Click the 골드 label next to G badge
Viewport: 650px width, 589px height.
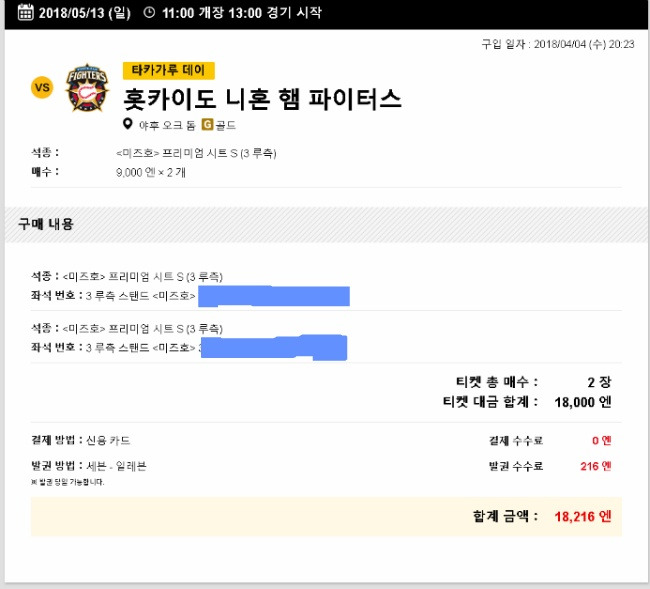226,125
